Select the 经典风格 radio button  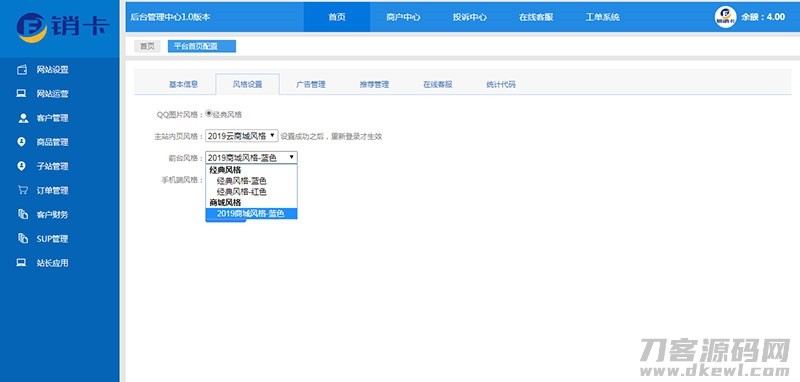coord(209,114)
